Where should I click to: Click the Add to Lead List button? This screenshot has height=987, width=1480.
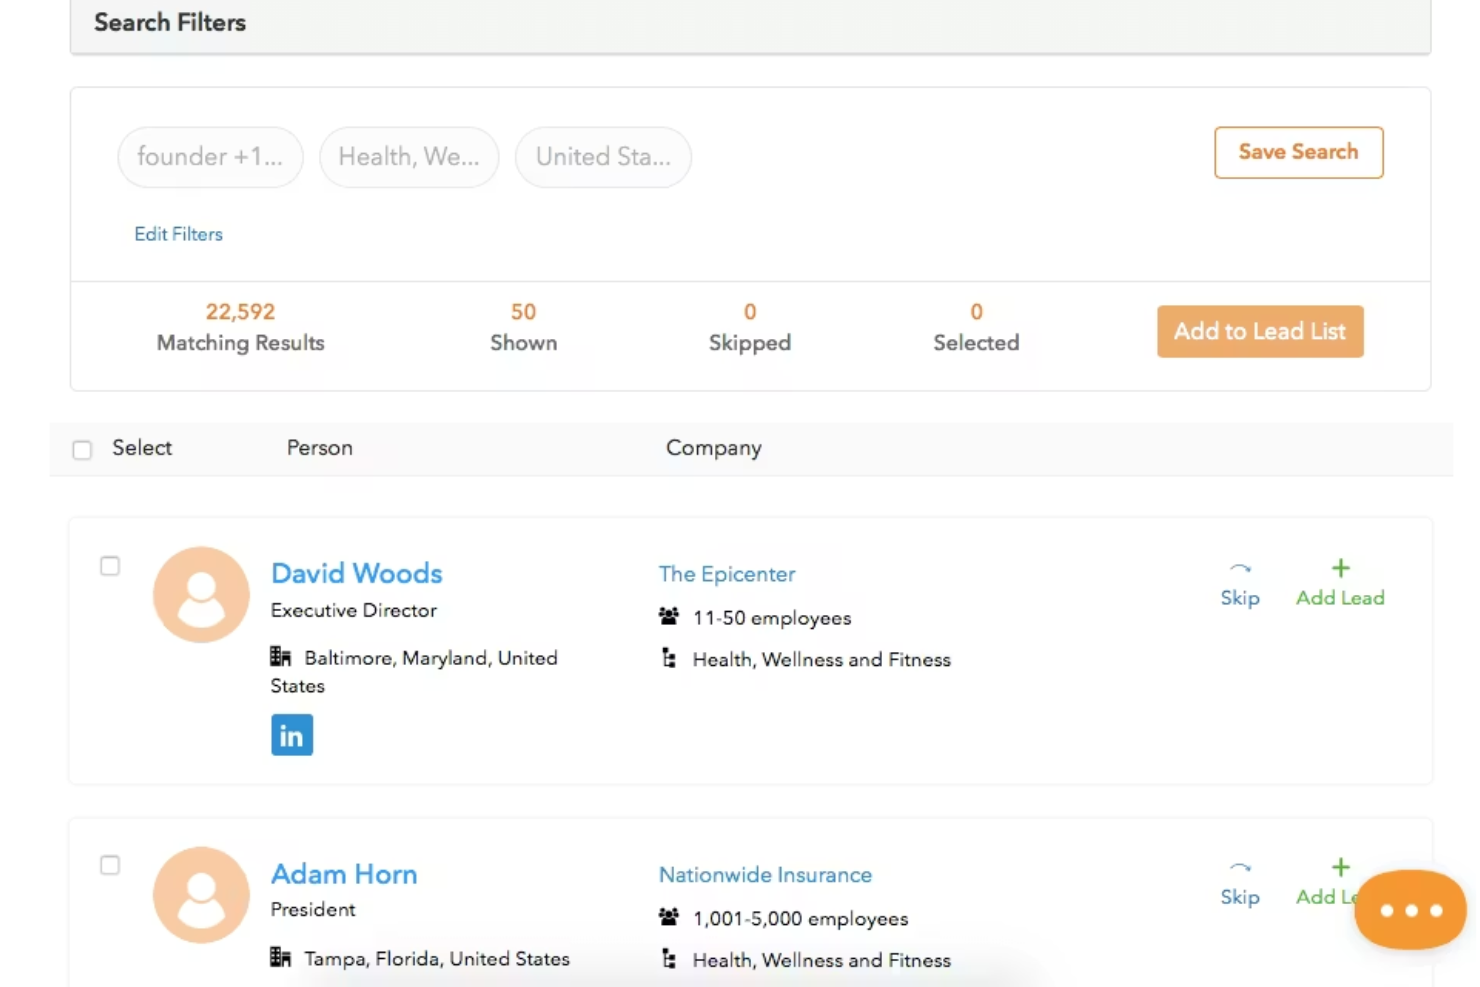point(1260,331)
